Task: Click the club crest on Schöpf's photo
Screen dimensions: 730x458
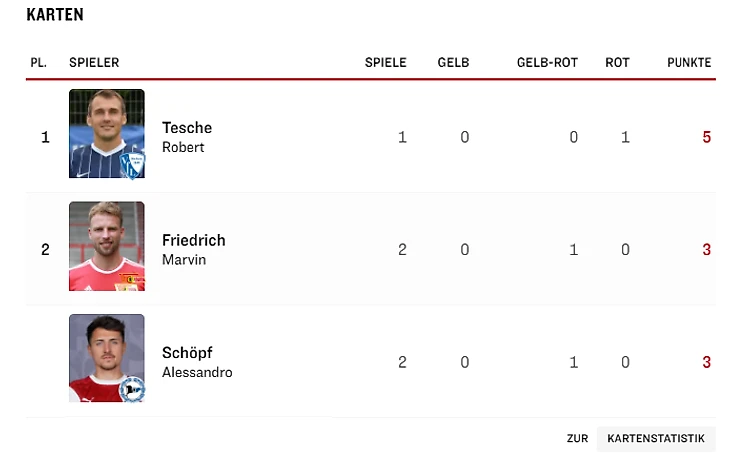Action: [132, 389]
